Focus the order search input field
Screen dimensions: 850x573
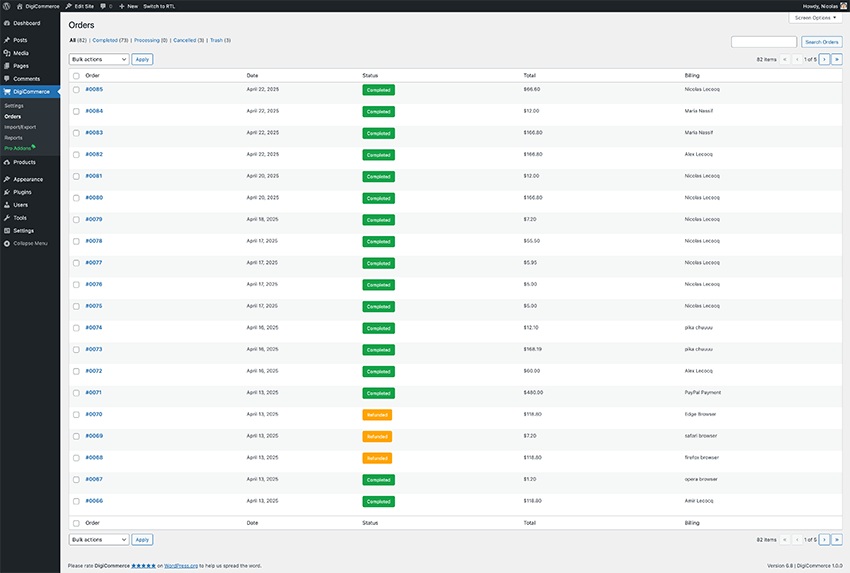(x=764, y=42)
